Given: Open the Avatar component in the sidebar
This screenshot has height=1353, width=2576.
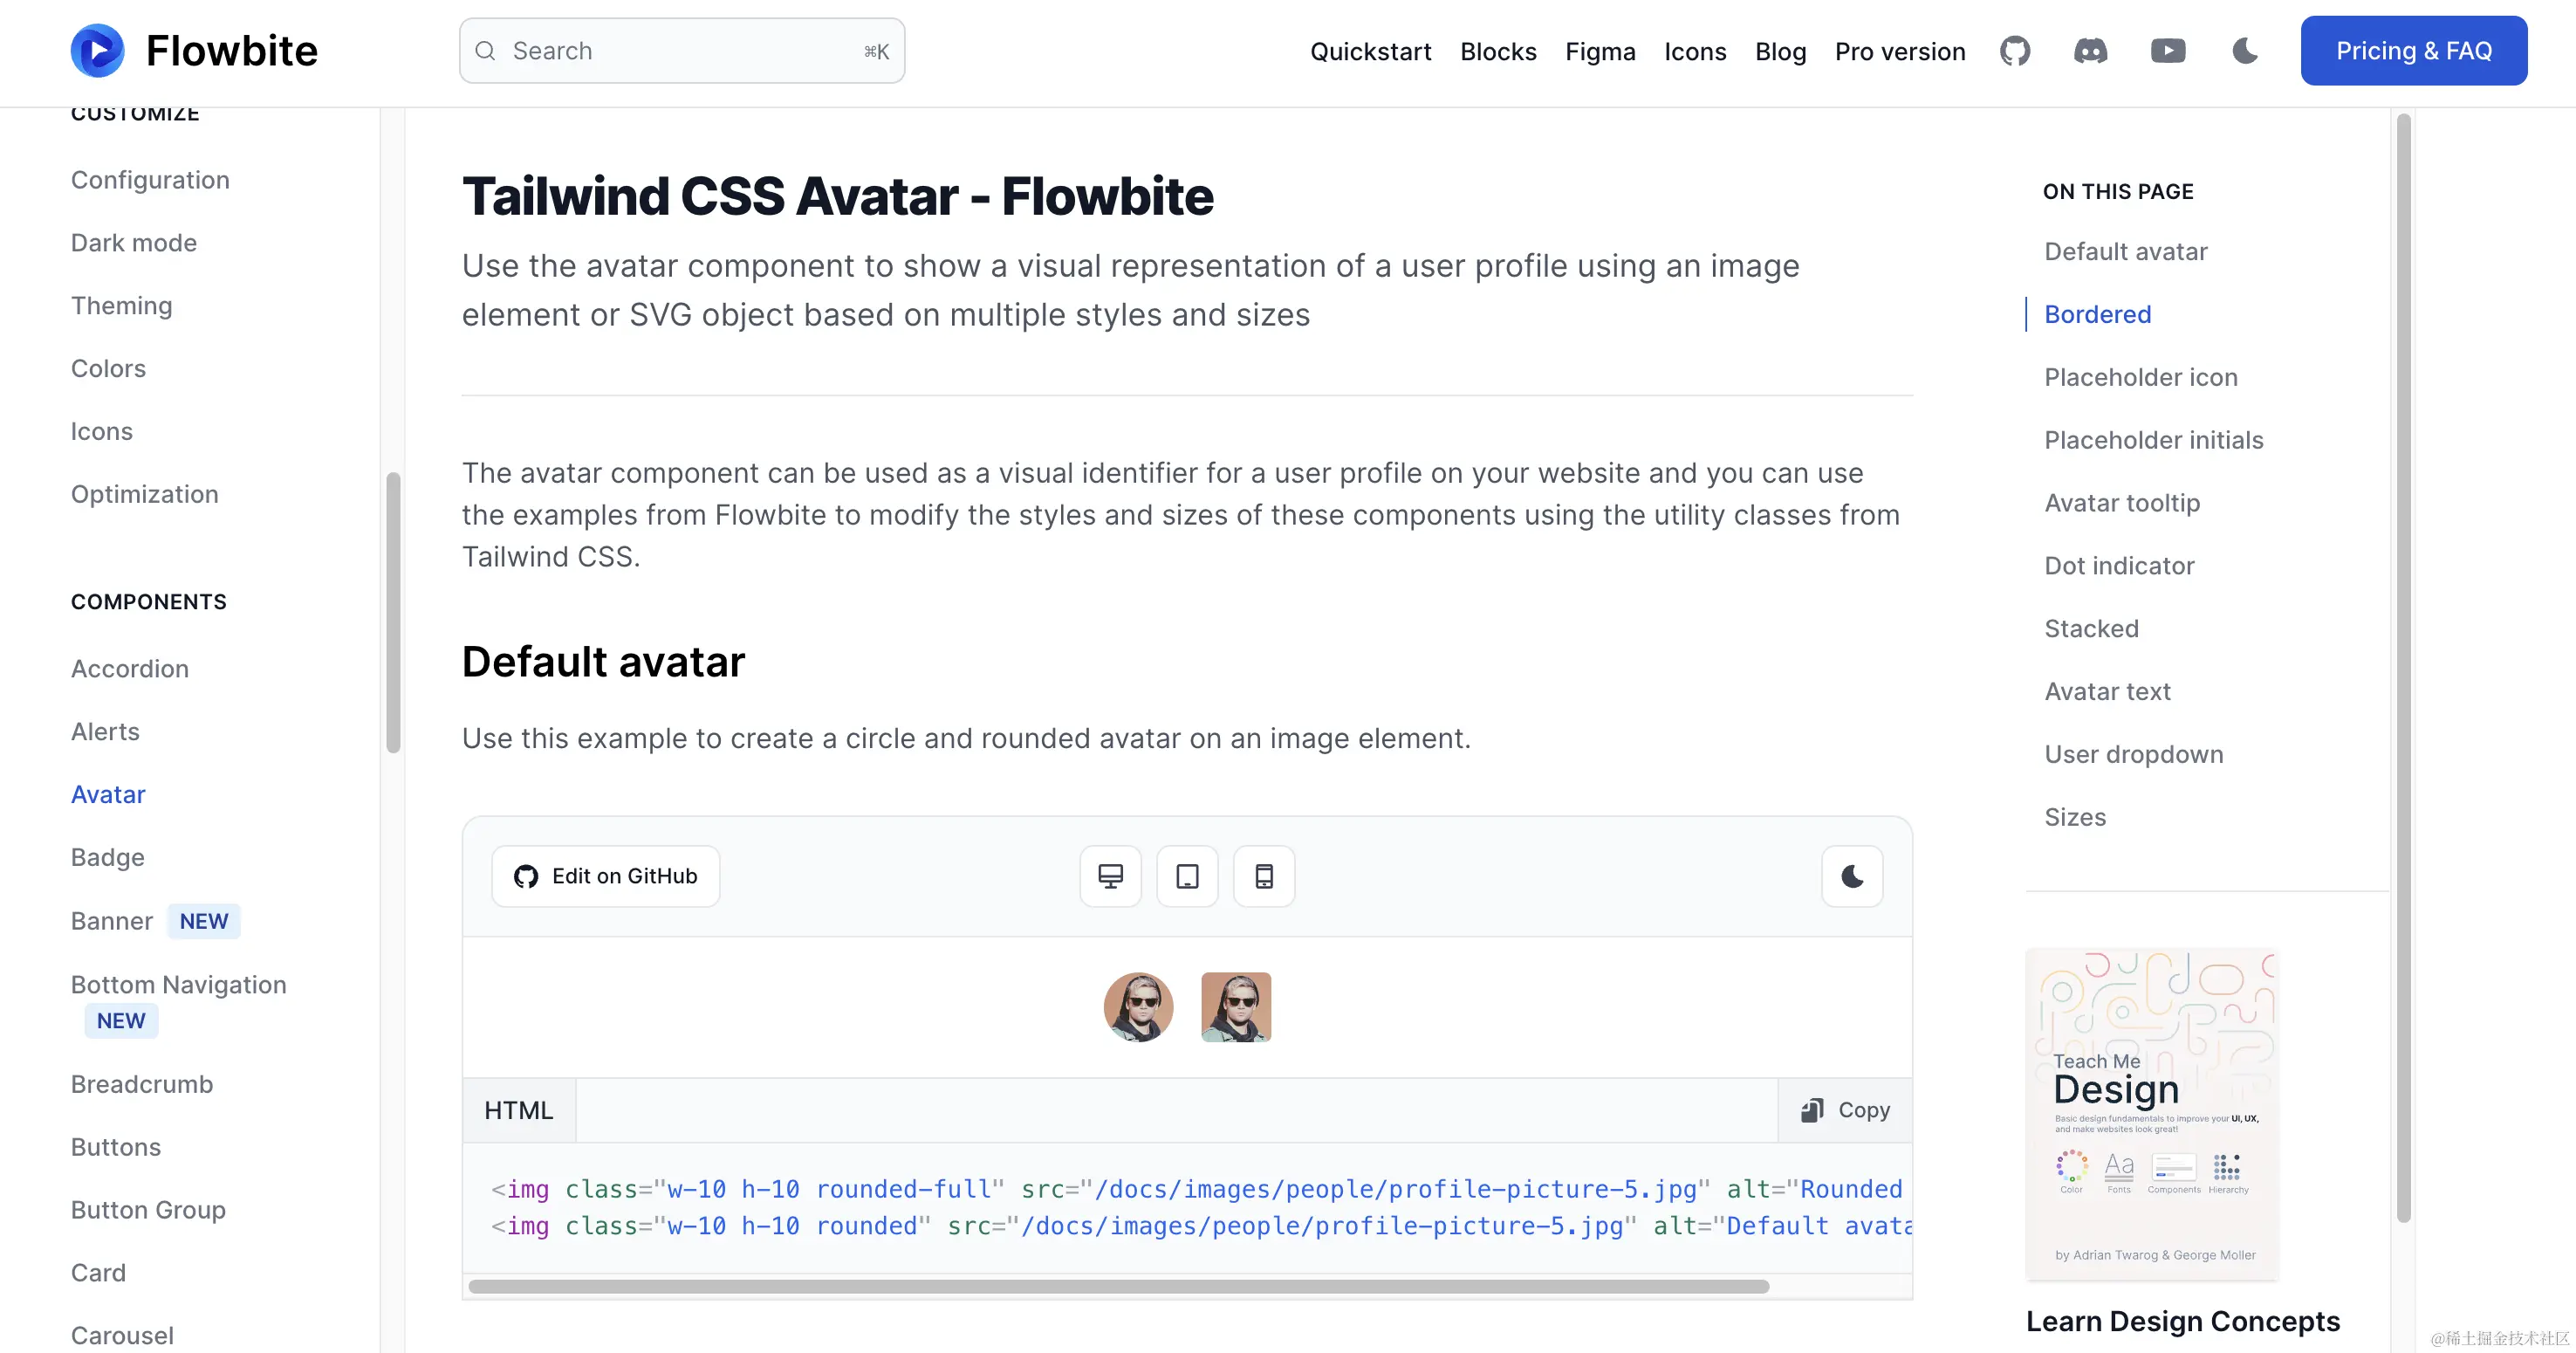Looking at the screenshot, I should coord(108,794).
